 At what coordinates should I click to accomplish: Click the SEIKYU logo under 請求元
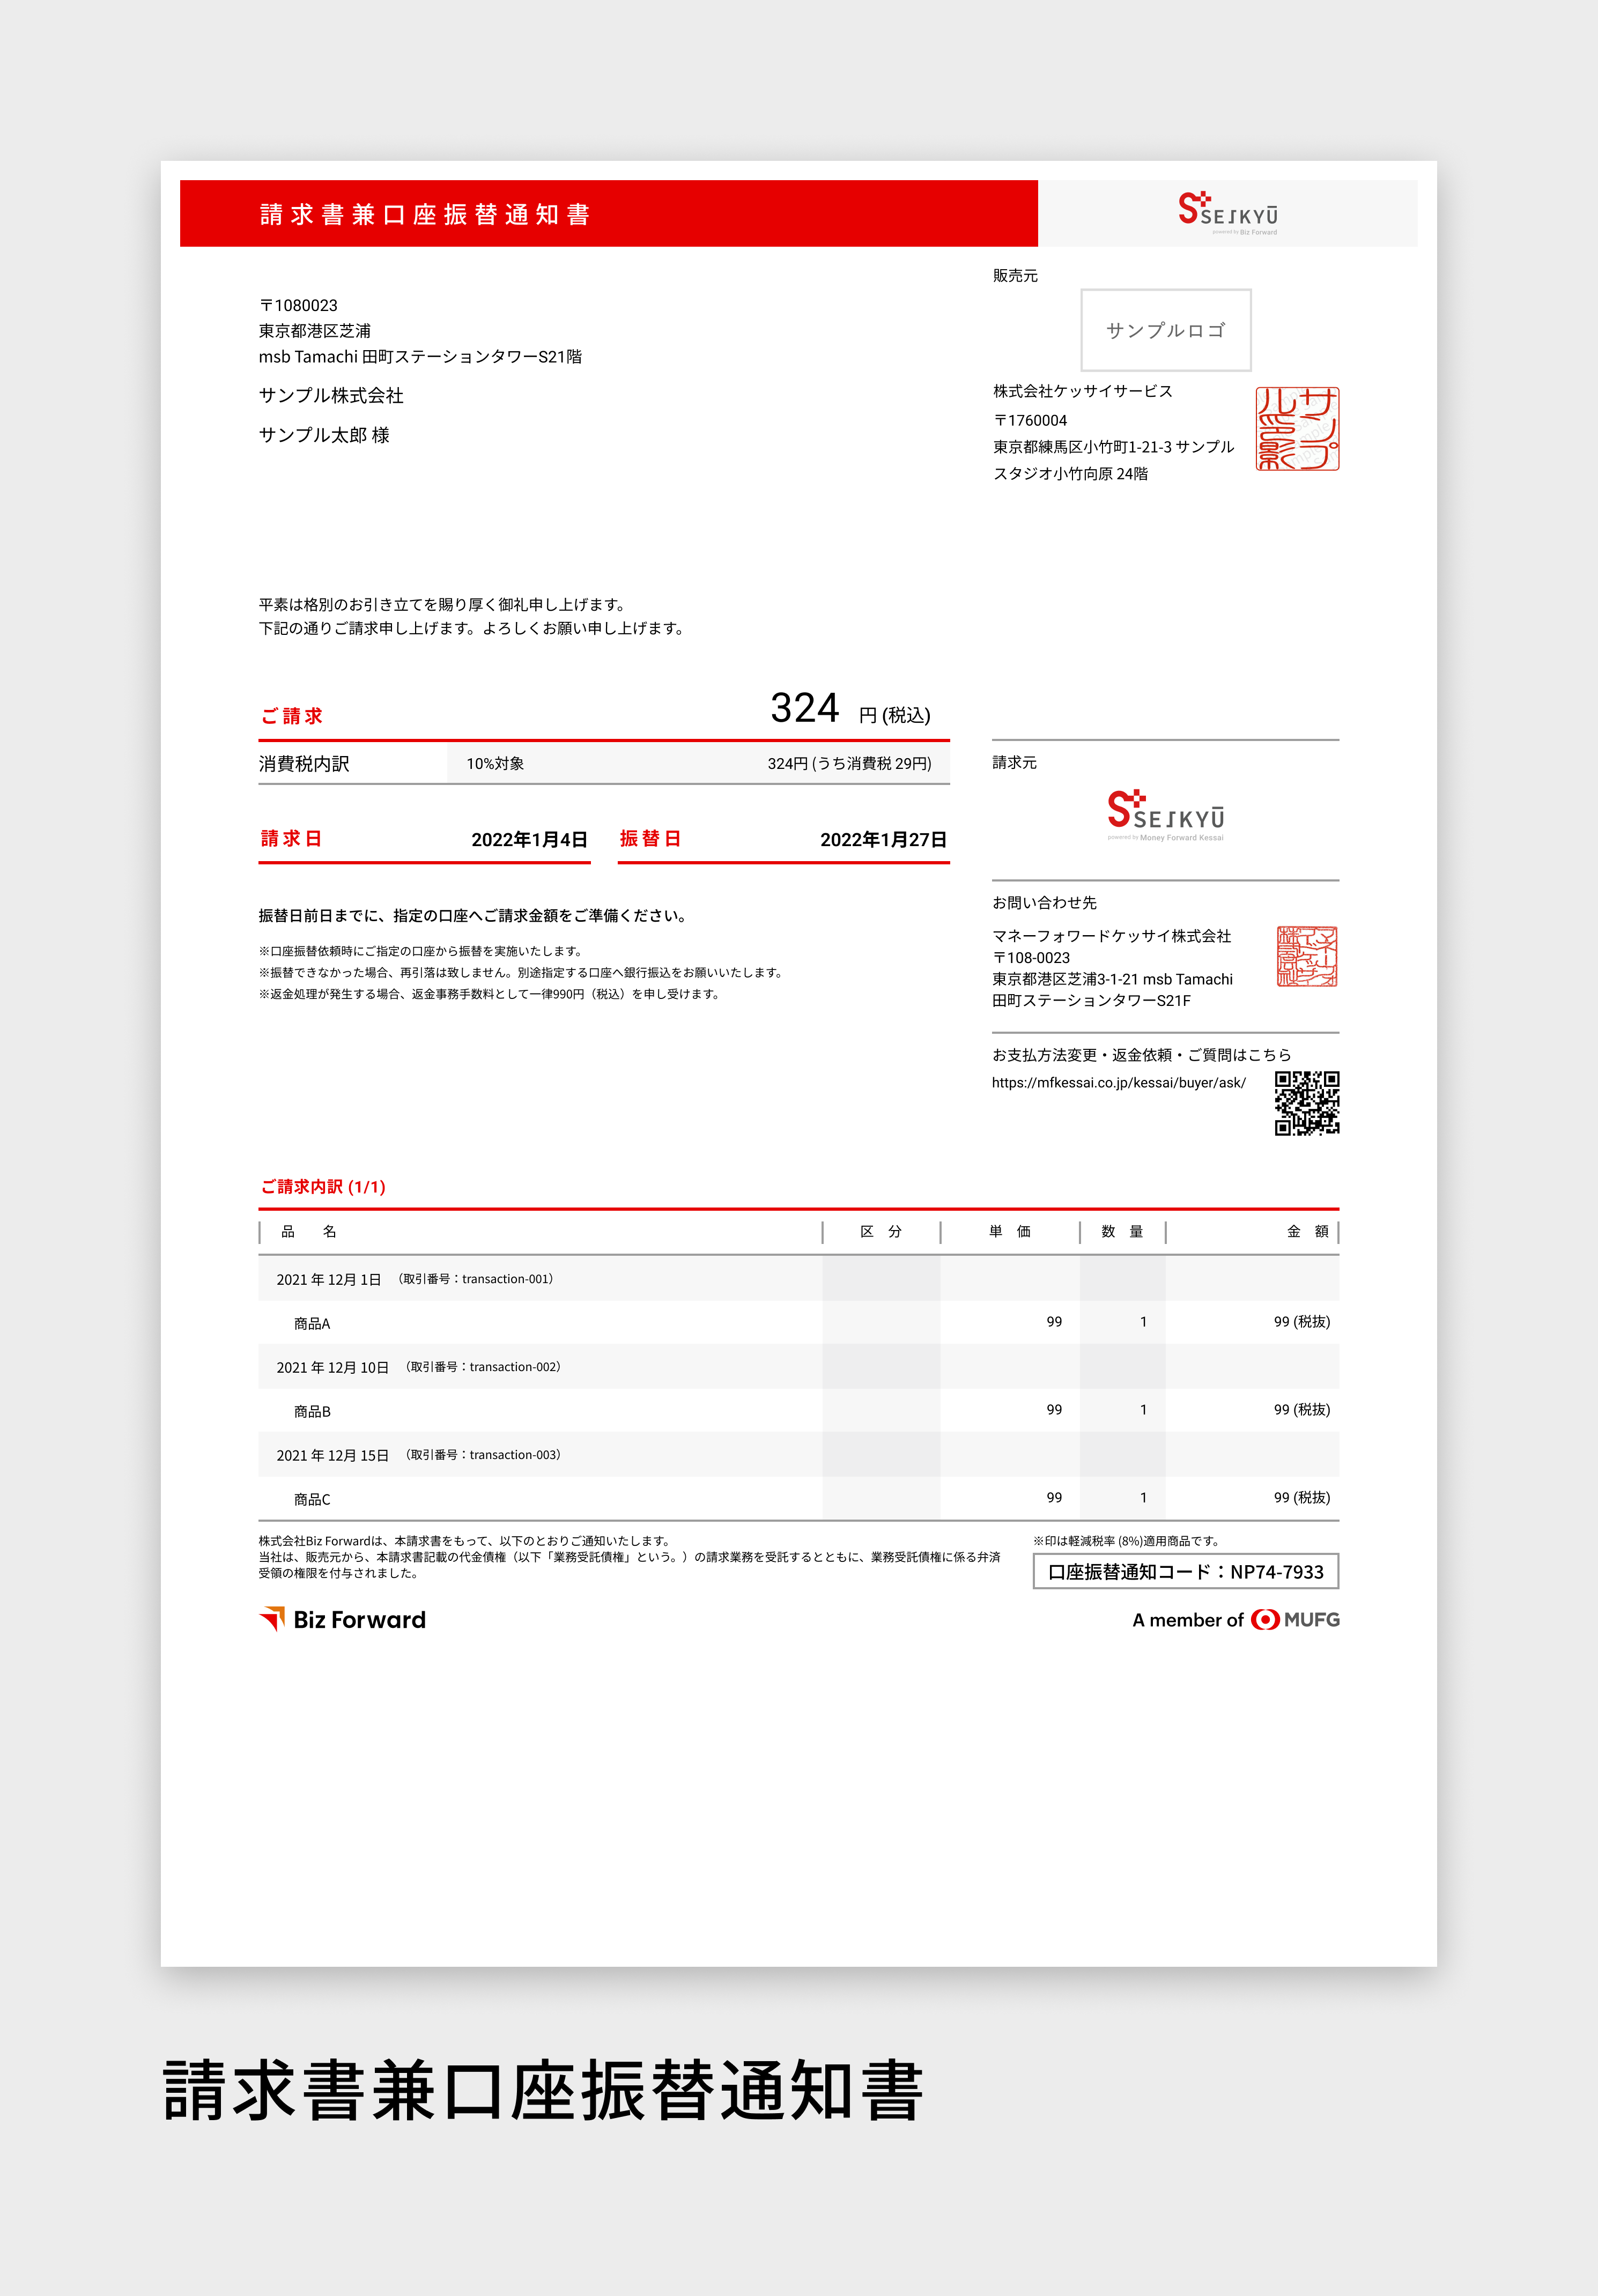tap(1166, 816)
